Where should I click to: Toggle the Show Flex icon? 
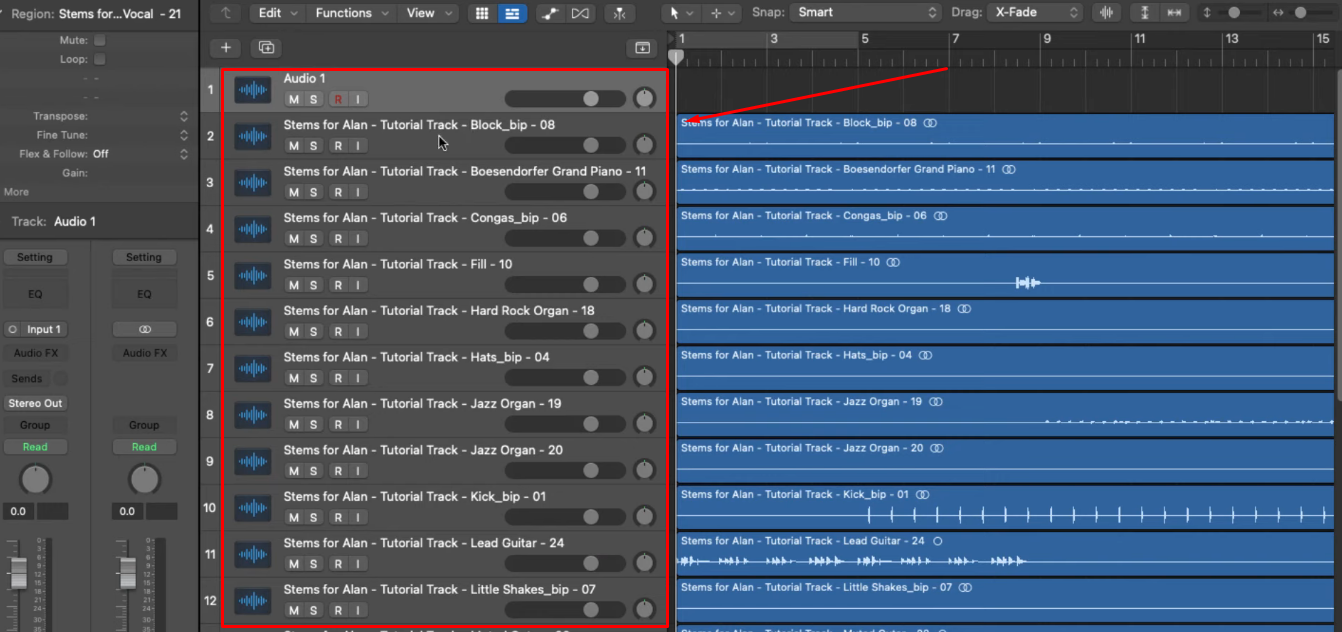coord(580,13)
